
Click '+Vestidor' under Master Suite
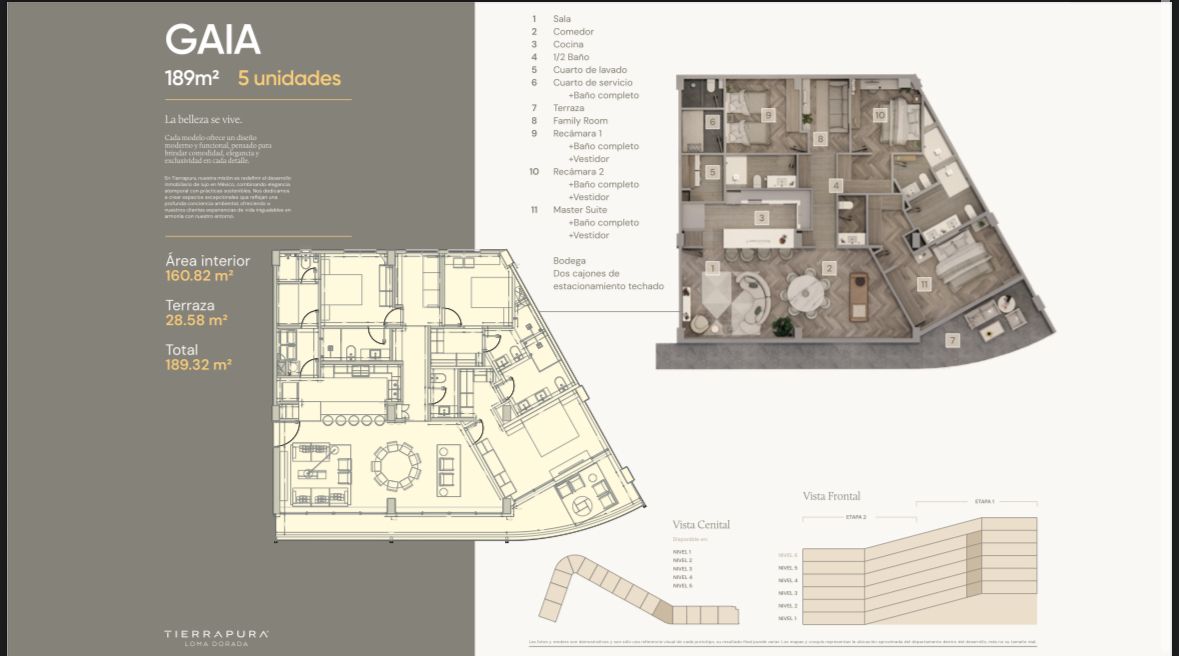[589, 235]
